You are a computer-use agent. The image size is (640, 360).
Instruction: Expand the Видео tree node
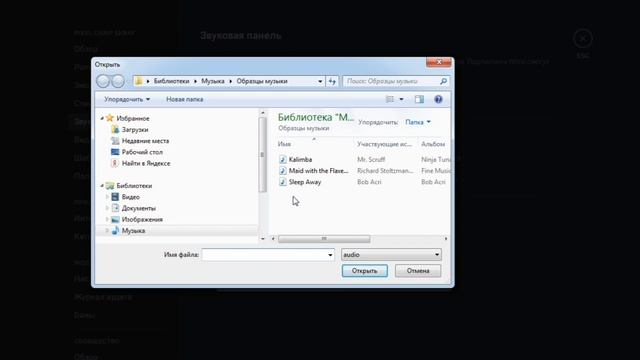click(107, 197)
